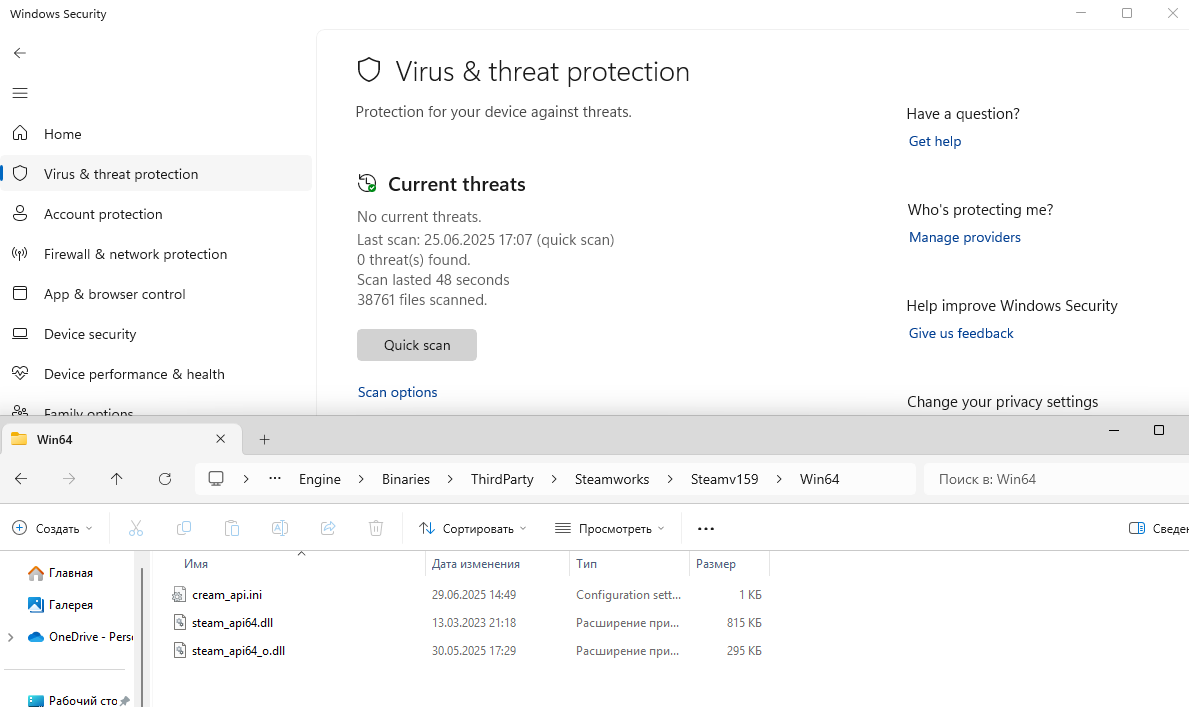Select Virus & threat protection sidebar item
This screenshot has width=1189, height=707.
155,174
